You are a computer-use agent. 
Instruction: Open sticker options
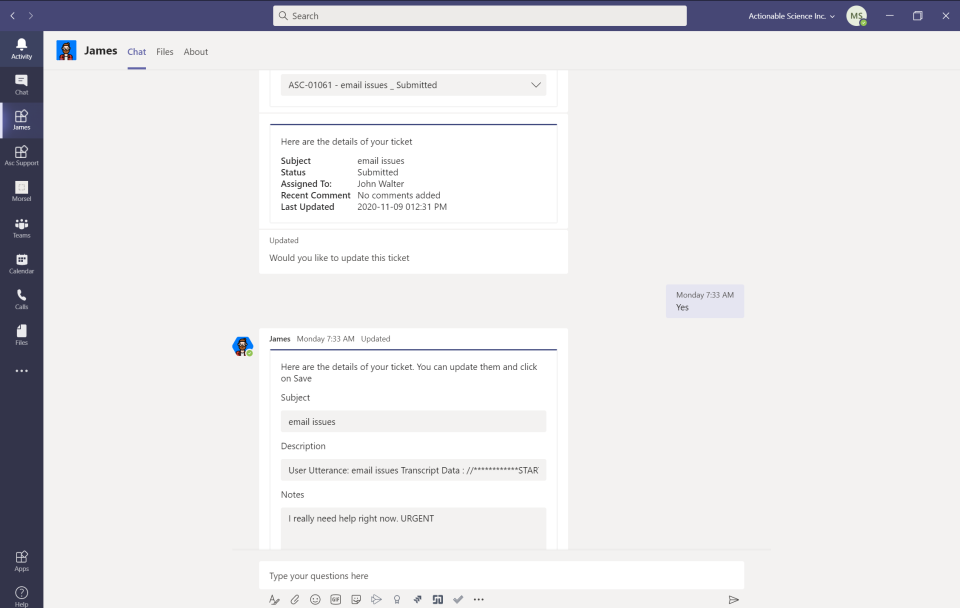(x=356, y=599)
